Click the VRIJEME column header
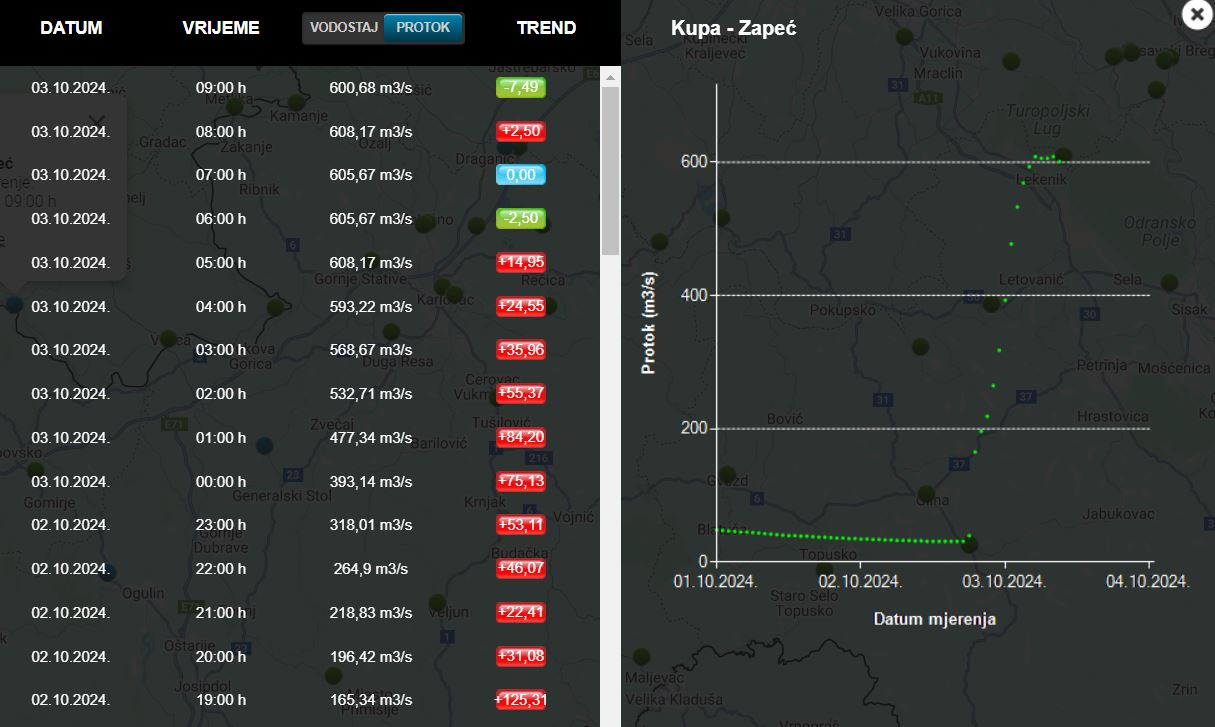Viewport: 1215px width, 727px height. coord(221,28)
